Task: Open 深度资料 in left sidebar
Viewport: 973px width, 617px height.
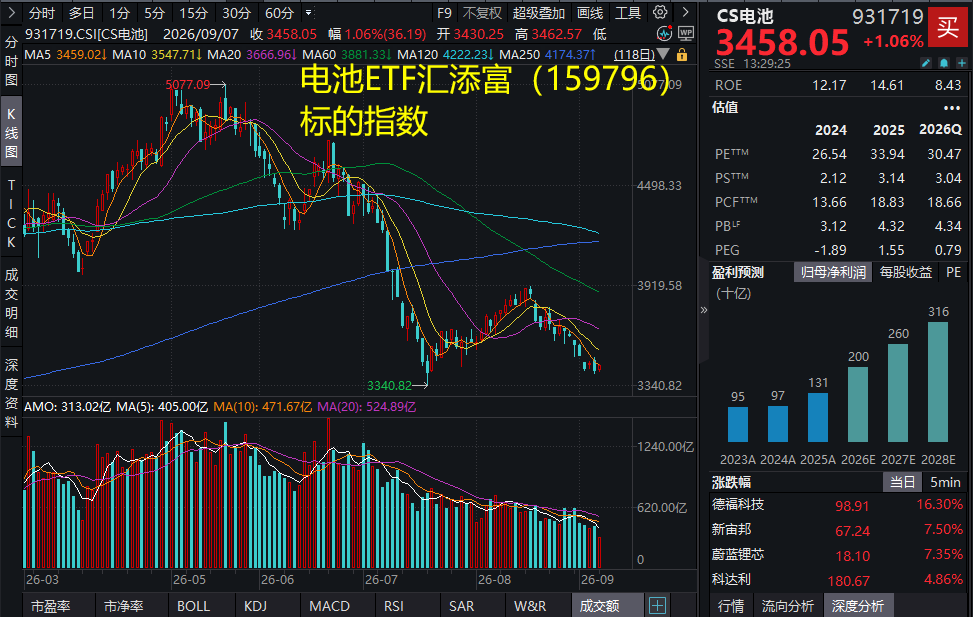Action: (11, 394)
